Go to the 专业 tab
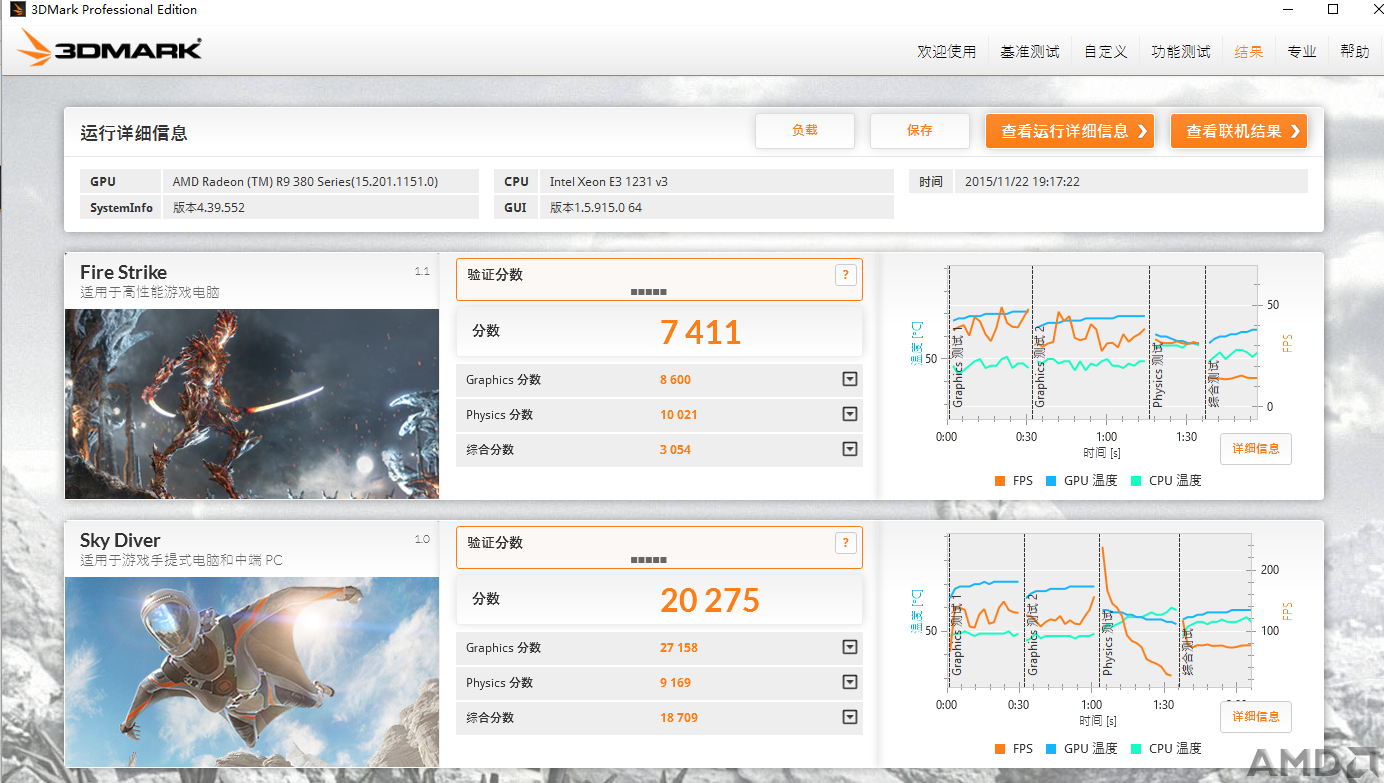 click(x=1302, y=52)
